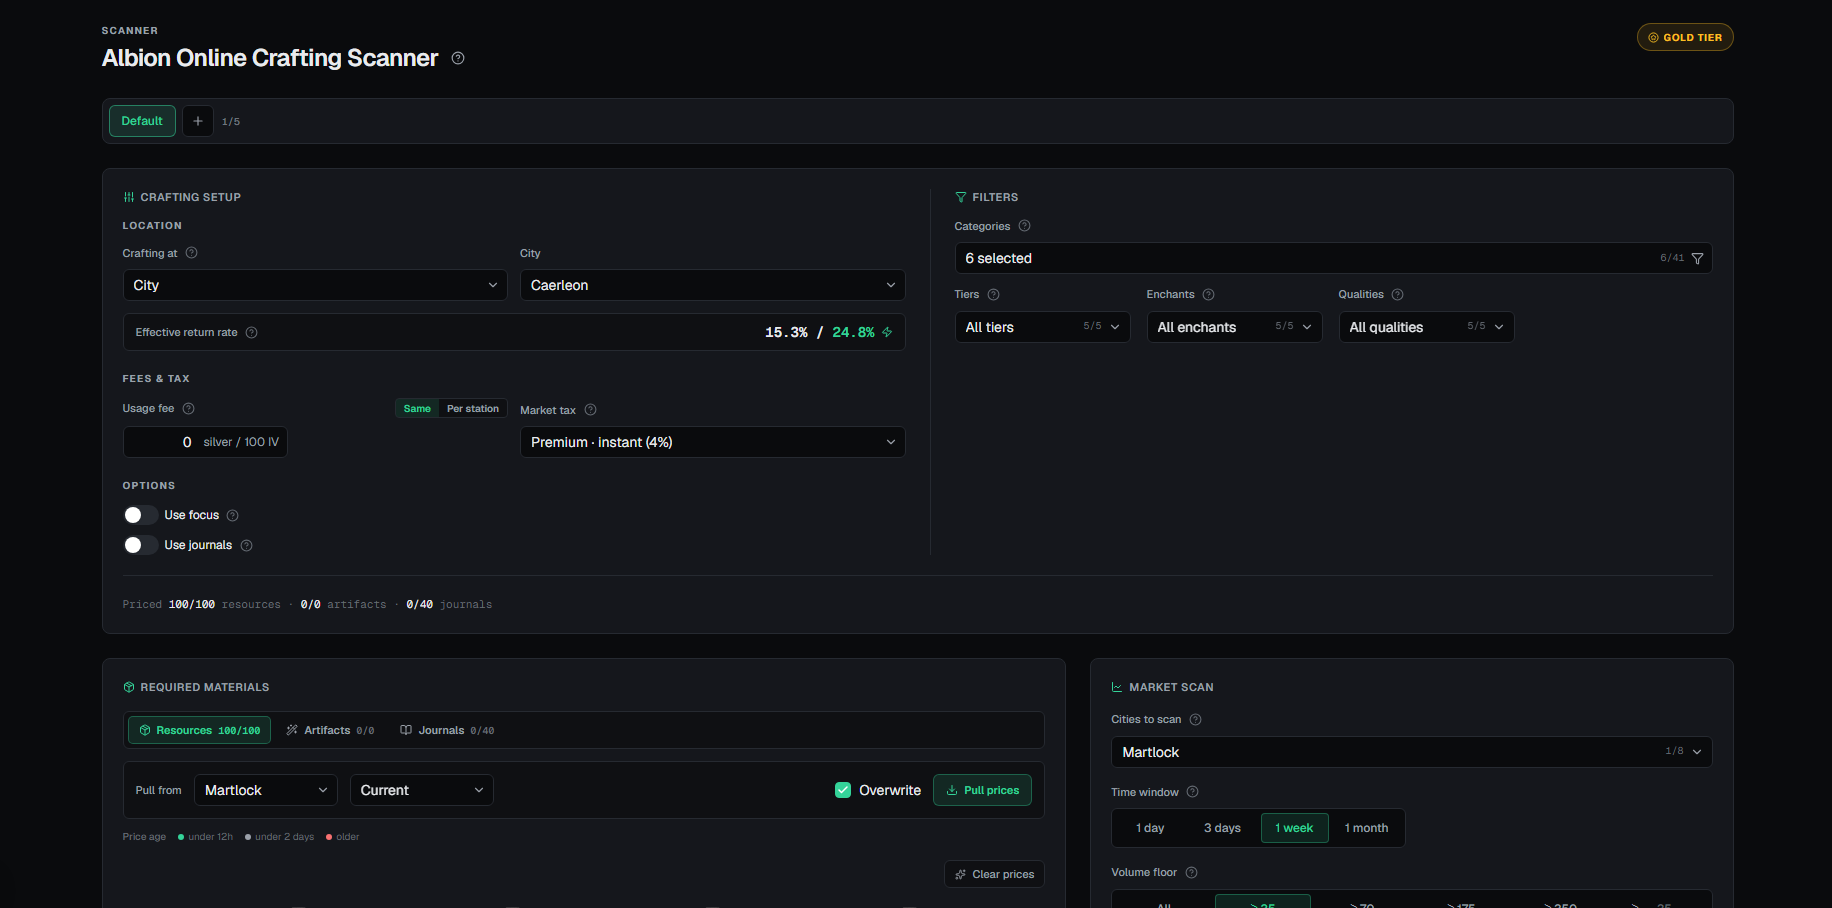Screen dimensions: 1832x908
Task: Click help icon beside Enchants label
Action: (1209, 295)
